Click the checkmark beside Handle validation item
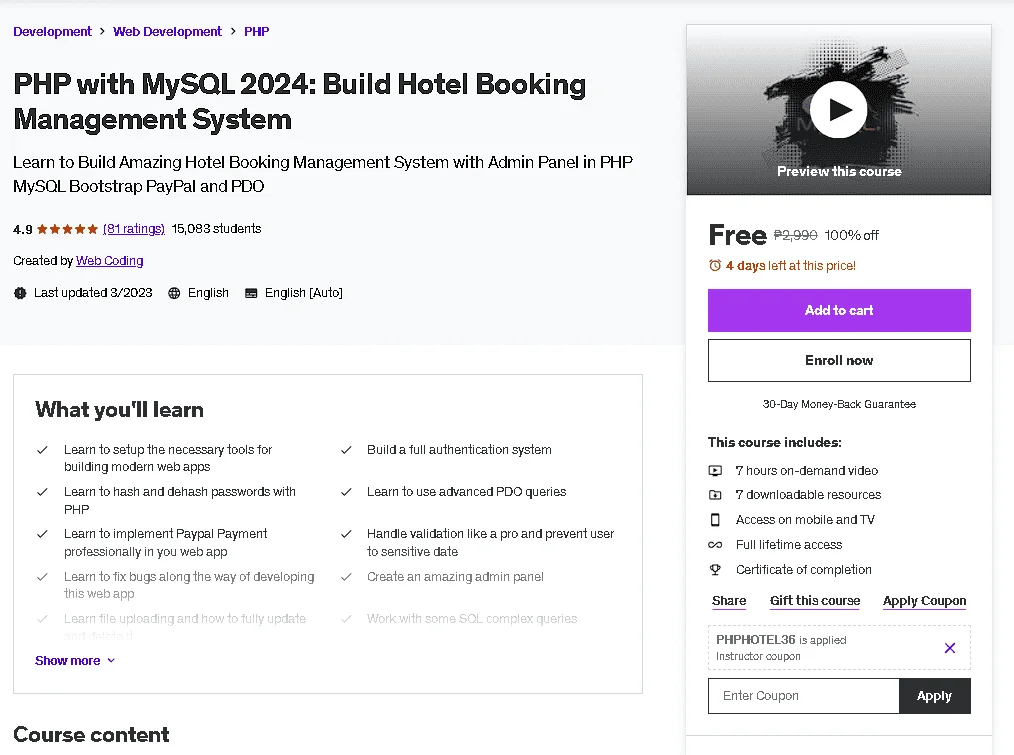This screenshot has width=1014, height=755. (x=346, y=534)
